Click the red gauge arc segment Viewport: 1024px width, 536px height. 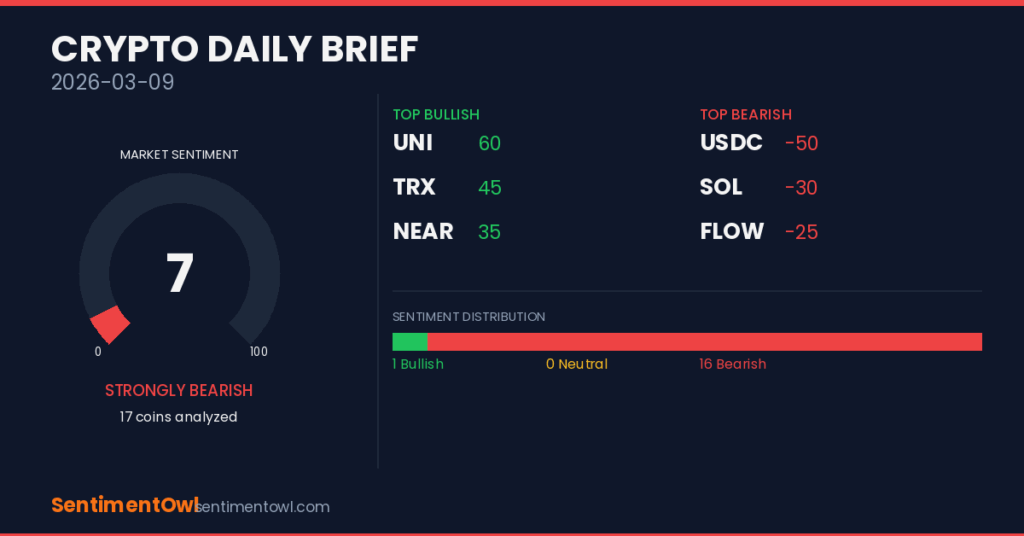(x=111, y=325)
